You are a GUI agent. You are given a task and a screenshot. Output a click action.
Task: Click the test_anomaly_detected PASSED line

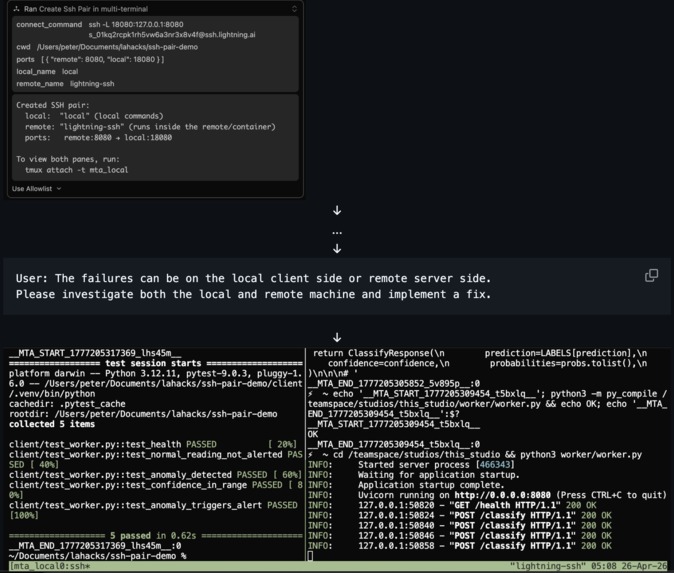155,475
